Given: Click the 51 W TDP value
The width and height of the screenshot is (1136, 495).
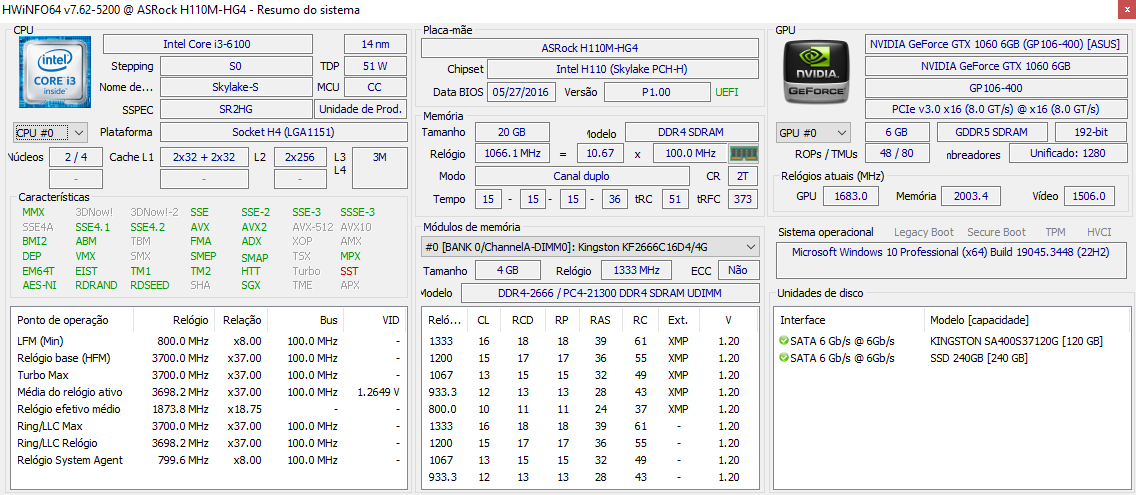Looking at the screenshot, I should (375, 66).
